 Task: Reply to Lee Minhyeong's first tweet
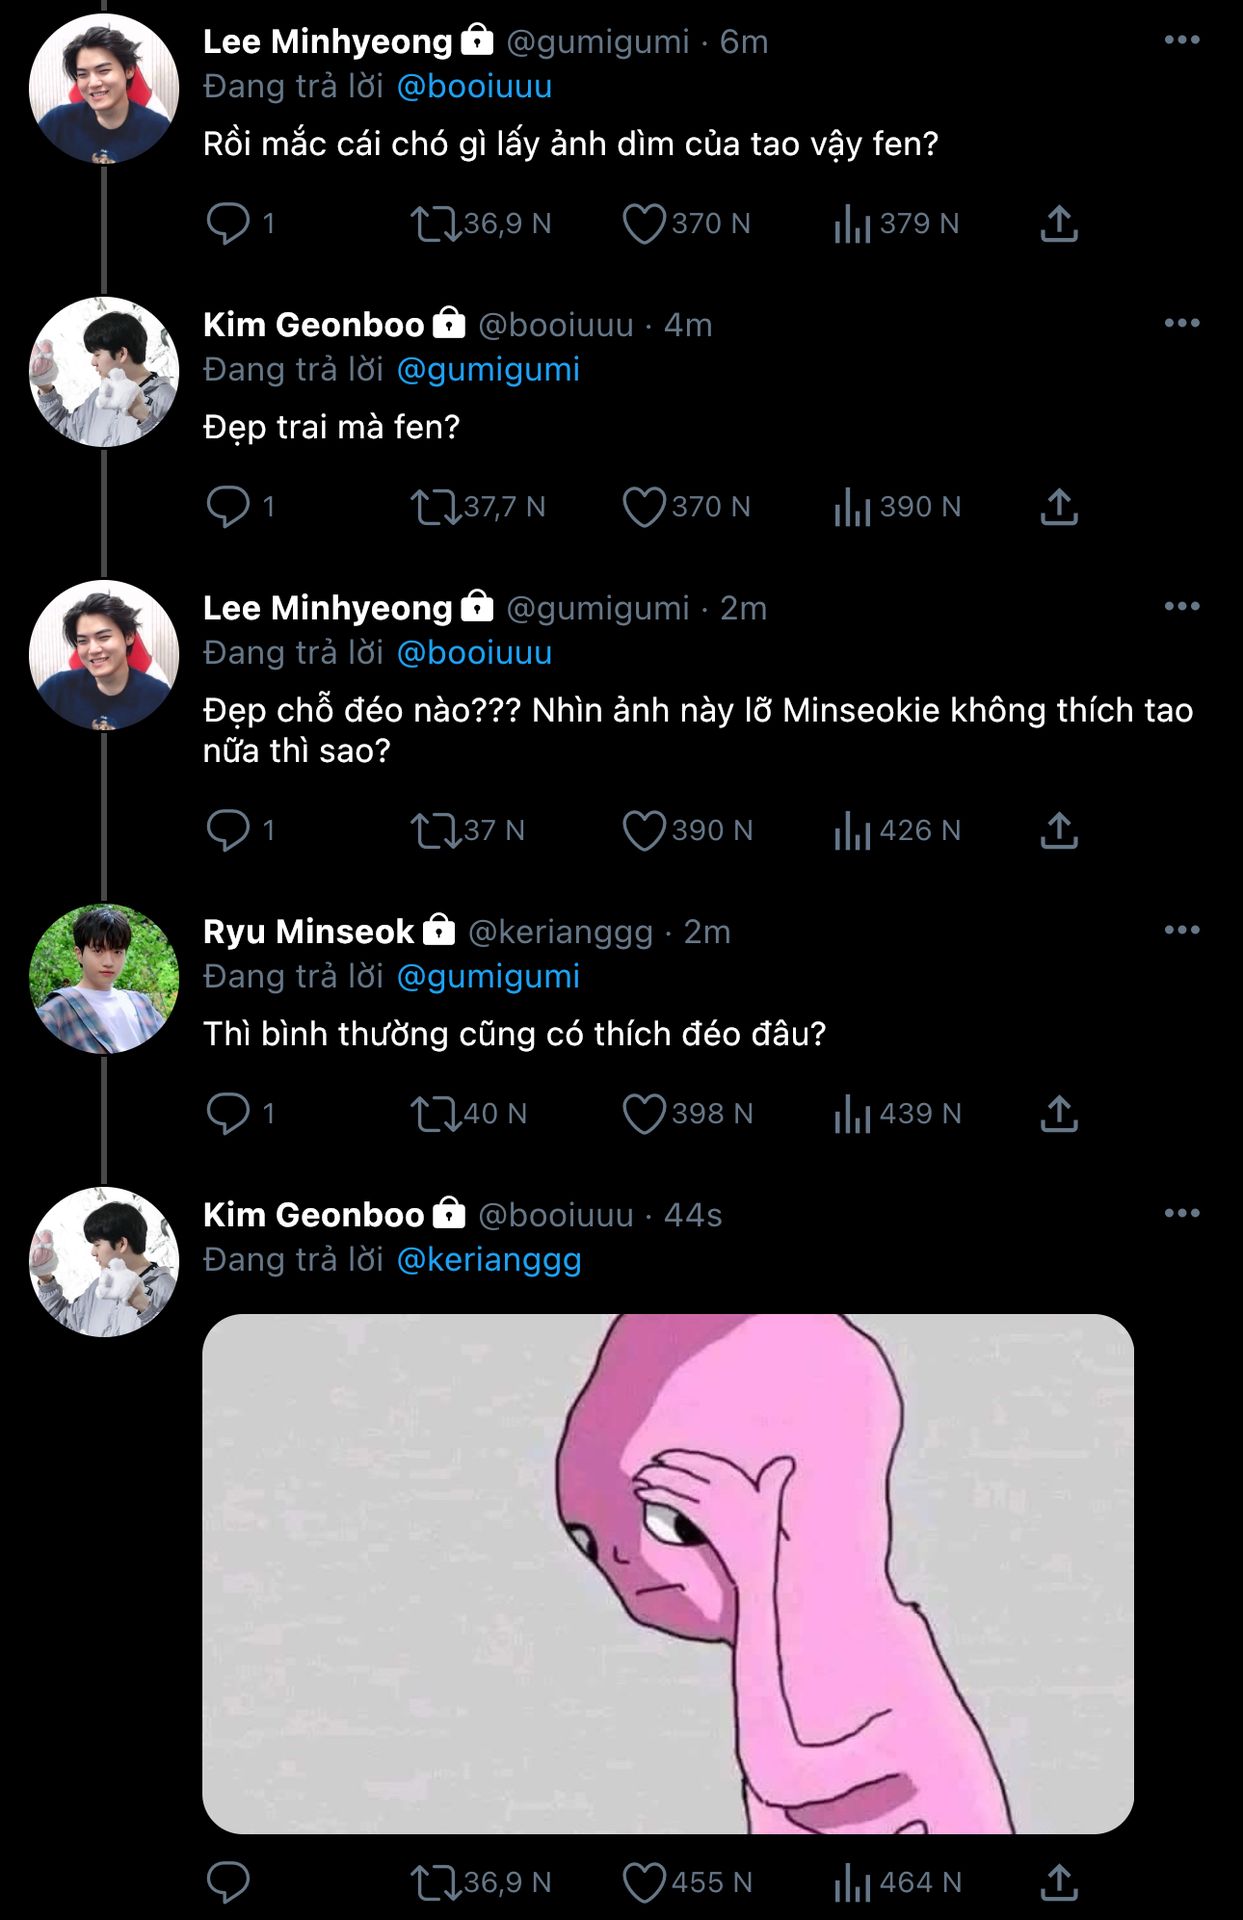pyautogui.click(x=228, y=223)
